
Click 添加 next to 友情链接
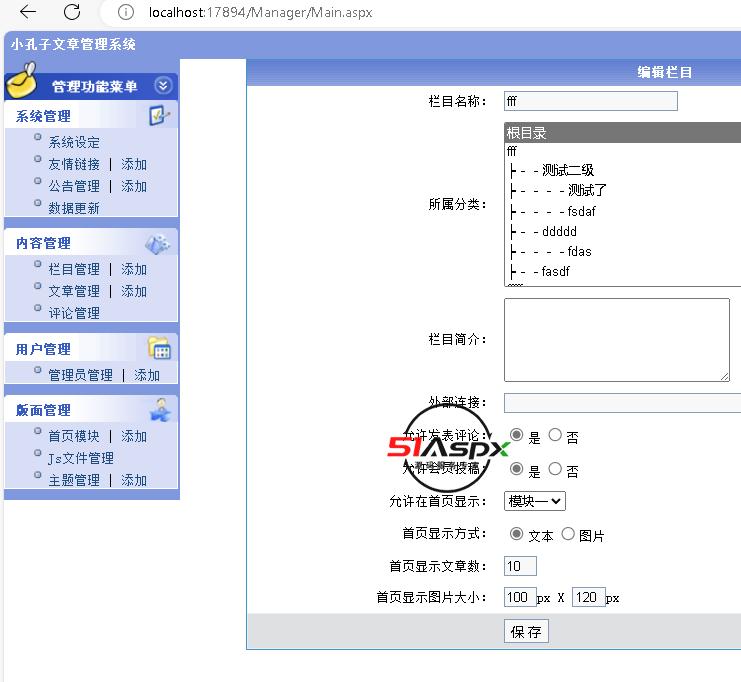(134, 164)
